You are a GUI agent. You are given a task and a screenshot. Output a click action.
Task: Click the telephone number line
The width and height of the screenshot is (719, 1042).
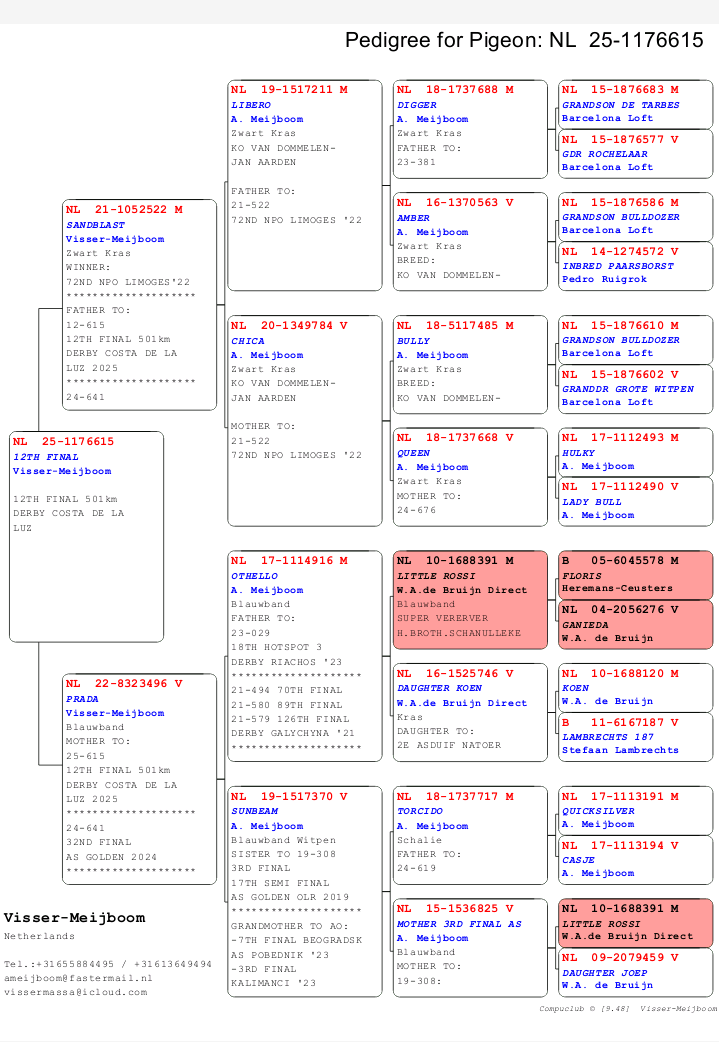point(107,964)
